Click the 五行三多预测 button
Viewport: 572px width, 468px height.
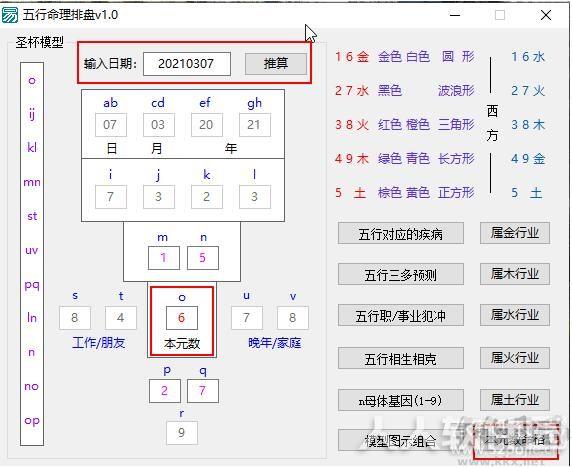(x=401, y=274)
